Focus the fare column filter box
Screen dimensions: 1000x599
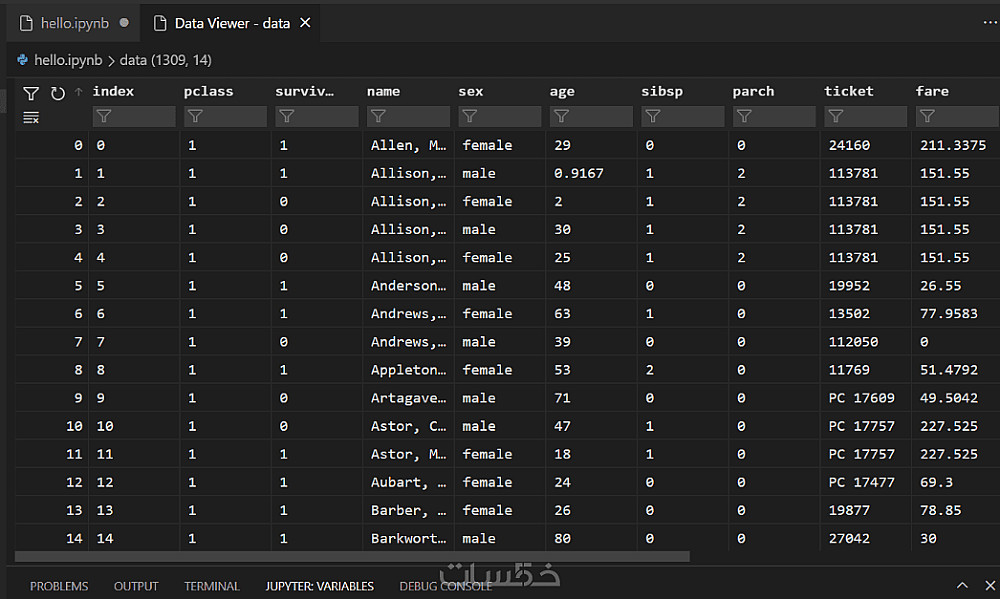tap(955, 117)
